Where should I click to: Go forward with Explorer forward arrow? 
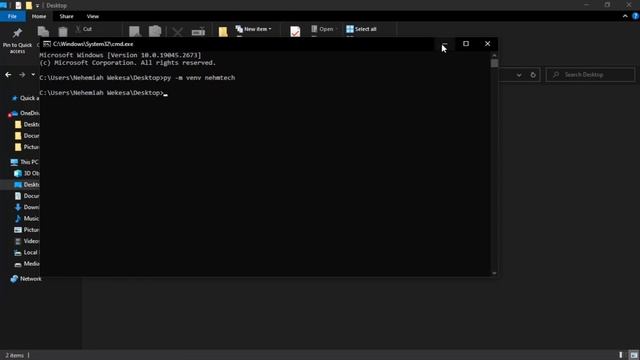pyautogui.click(x=22, y=75)
